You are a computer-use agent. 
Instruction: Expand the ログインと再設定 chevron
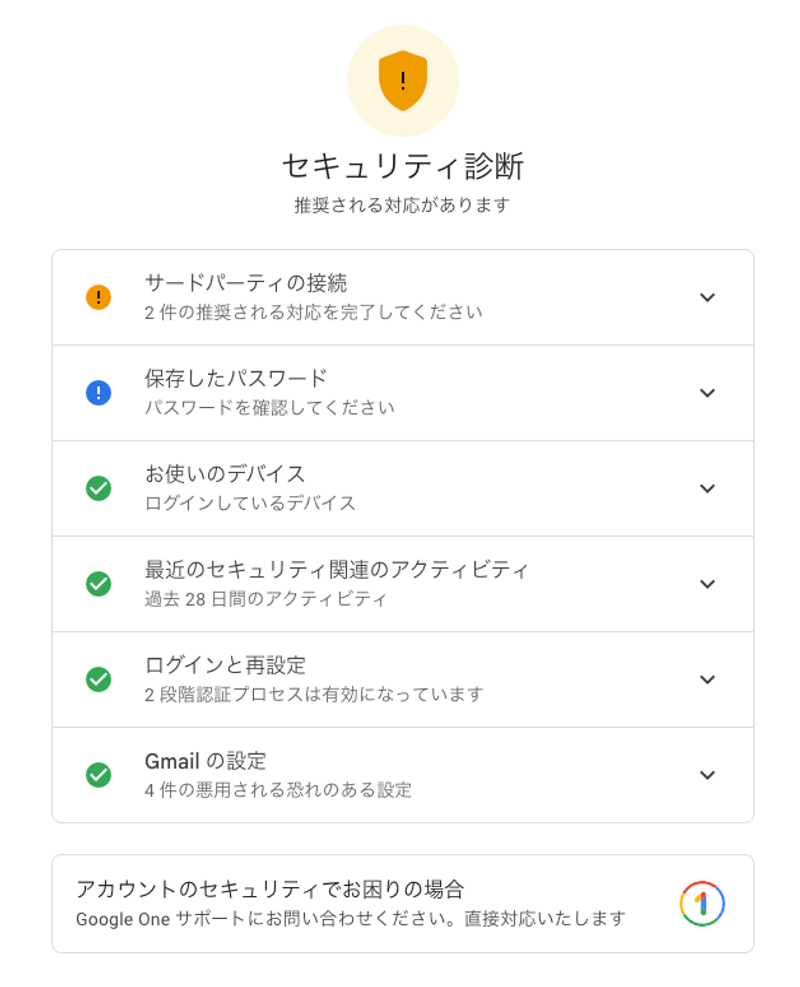coord(707,679)
